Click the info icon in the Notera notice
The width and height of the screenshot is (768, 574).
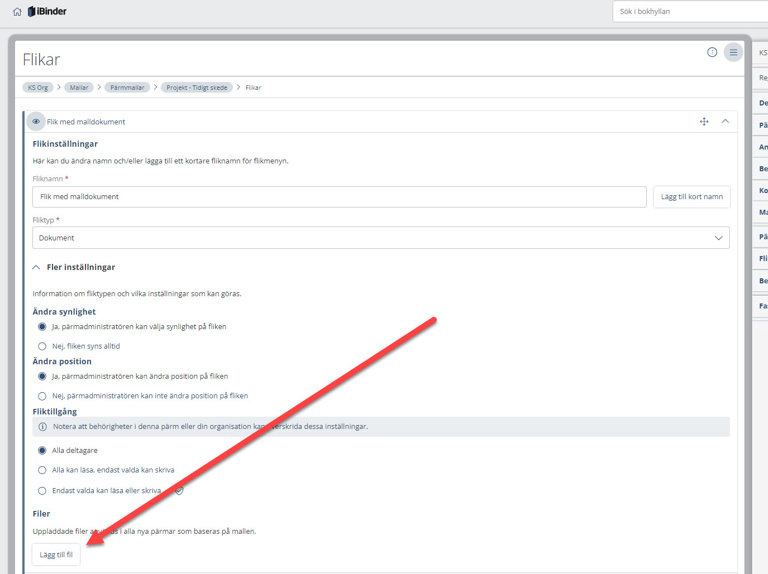pyautogui.click(x=42, y=426)
